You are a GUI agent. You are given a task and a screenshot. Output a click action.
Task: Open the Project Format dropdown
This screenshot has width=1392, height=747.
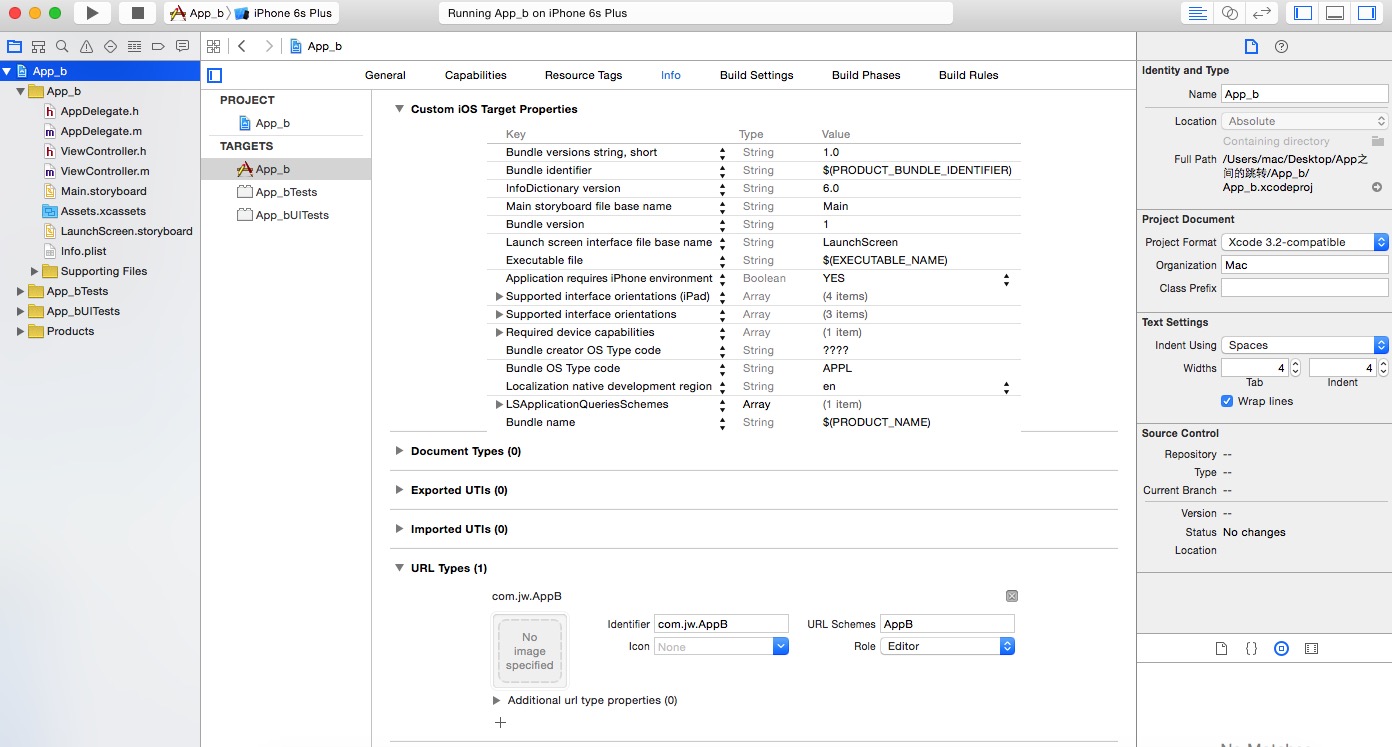(x=1305, y=242)
